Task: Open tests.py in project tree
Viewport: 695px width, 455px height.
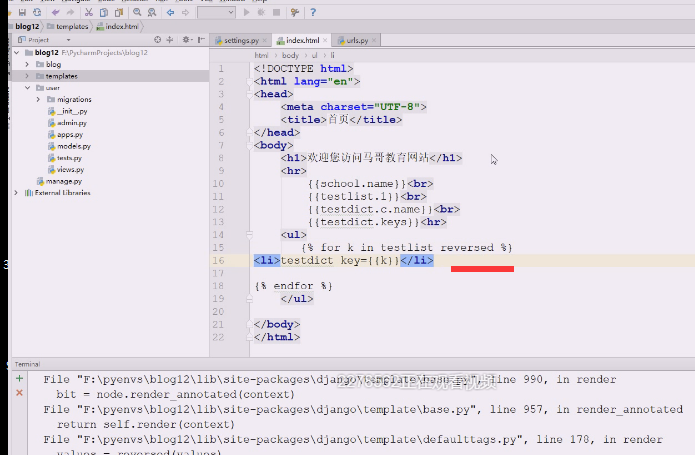Action: pos(69,158)
